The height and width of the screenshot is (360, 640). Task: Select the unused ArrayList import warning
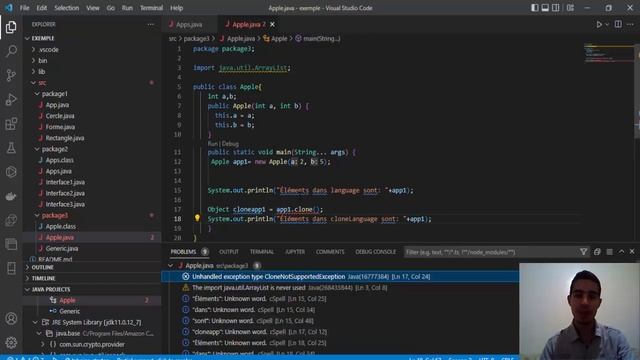(x=340, y=287)
